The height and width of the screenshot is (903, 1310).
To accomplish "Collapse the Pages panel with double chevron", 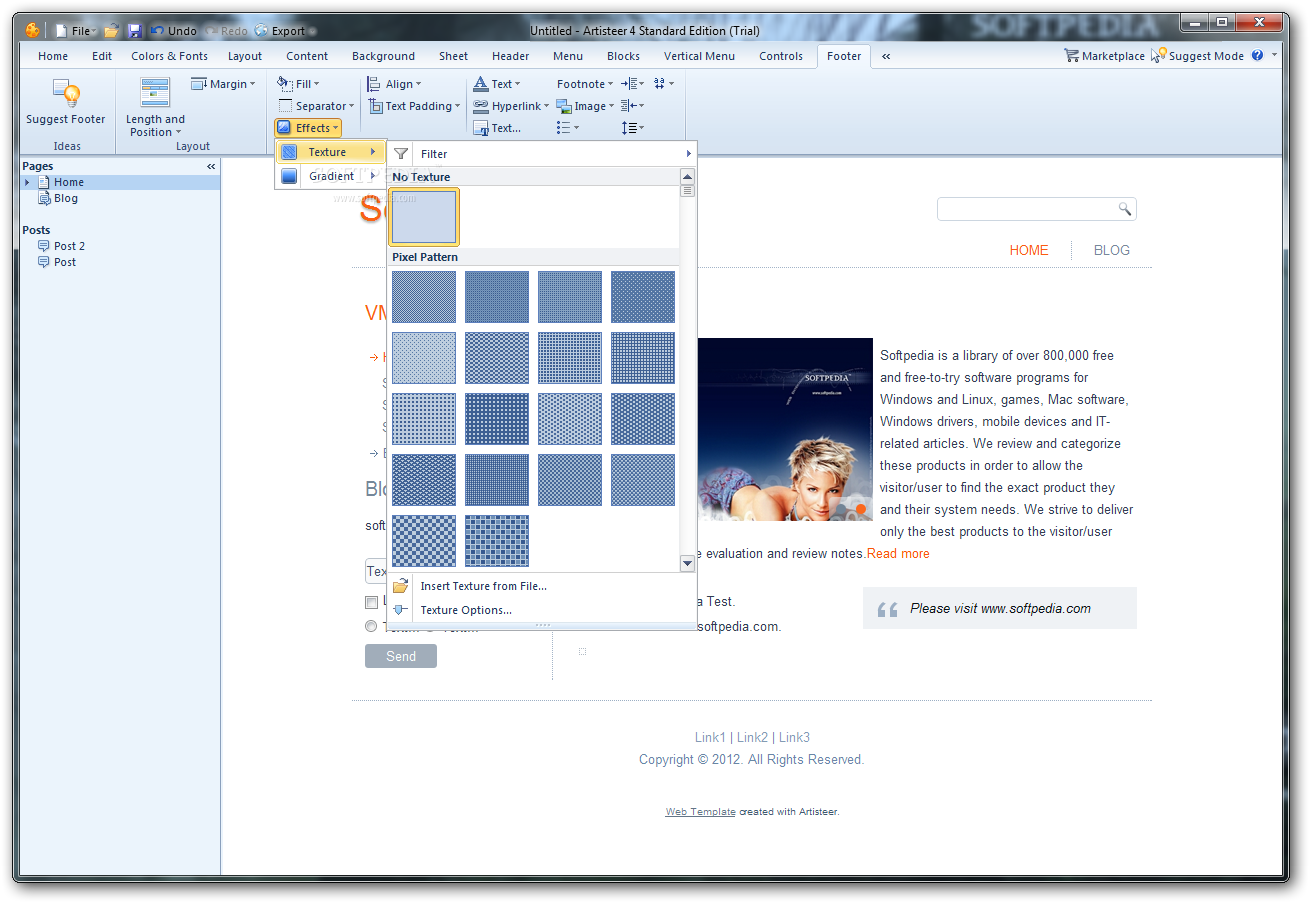I will 211,166.
